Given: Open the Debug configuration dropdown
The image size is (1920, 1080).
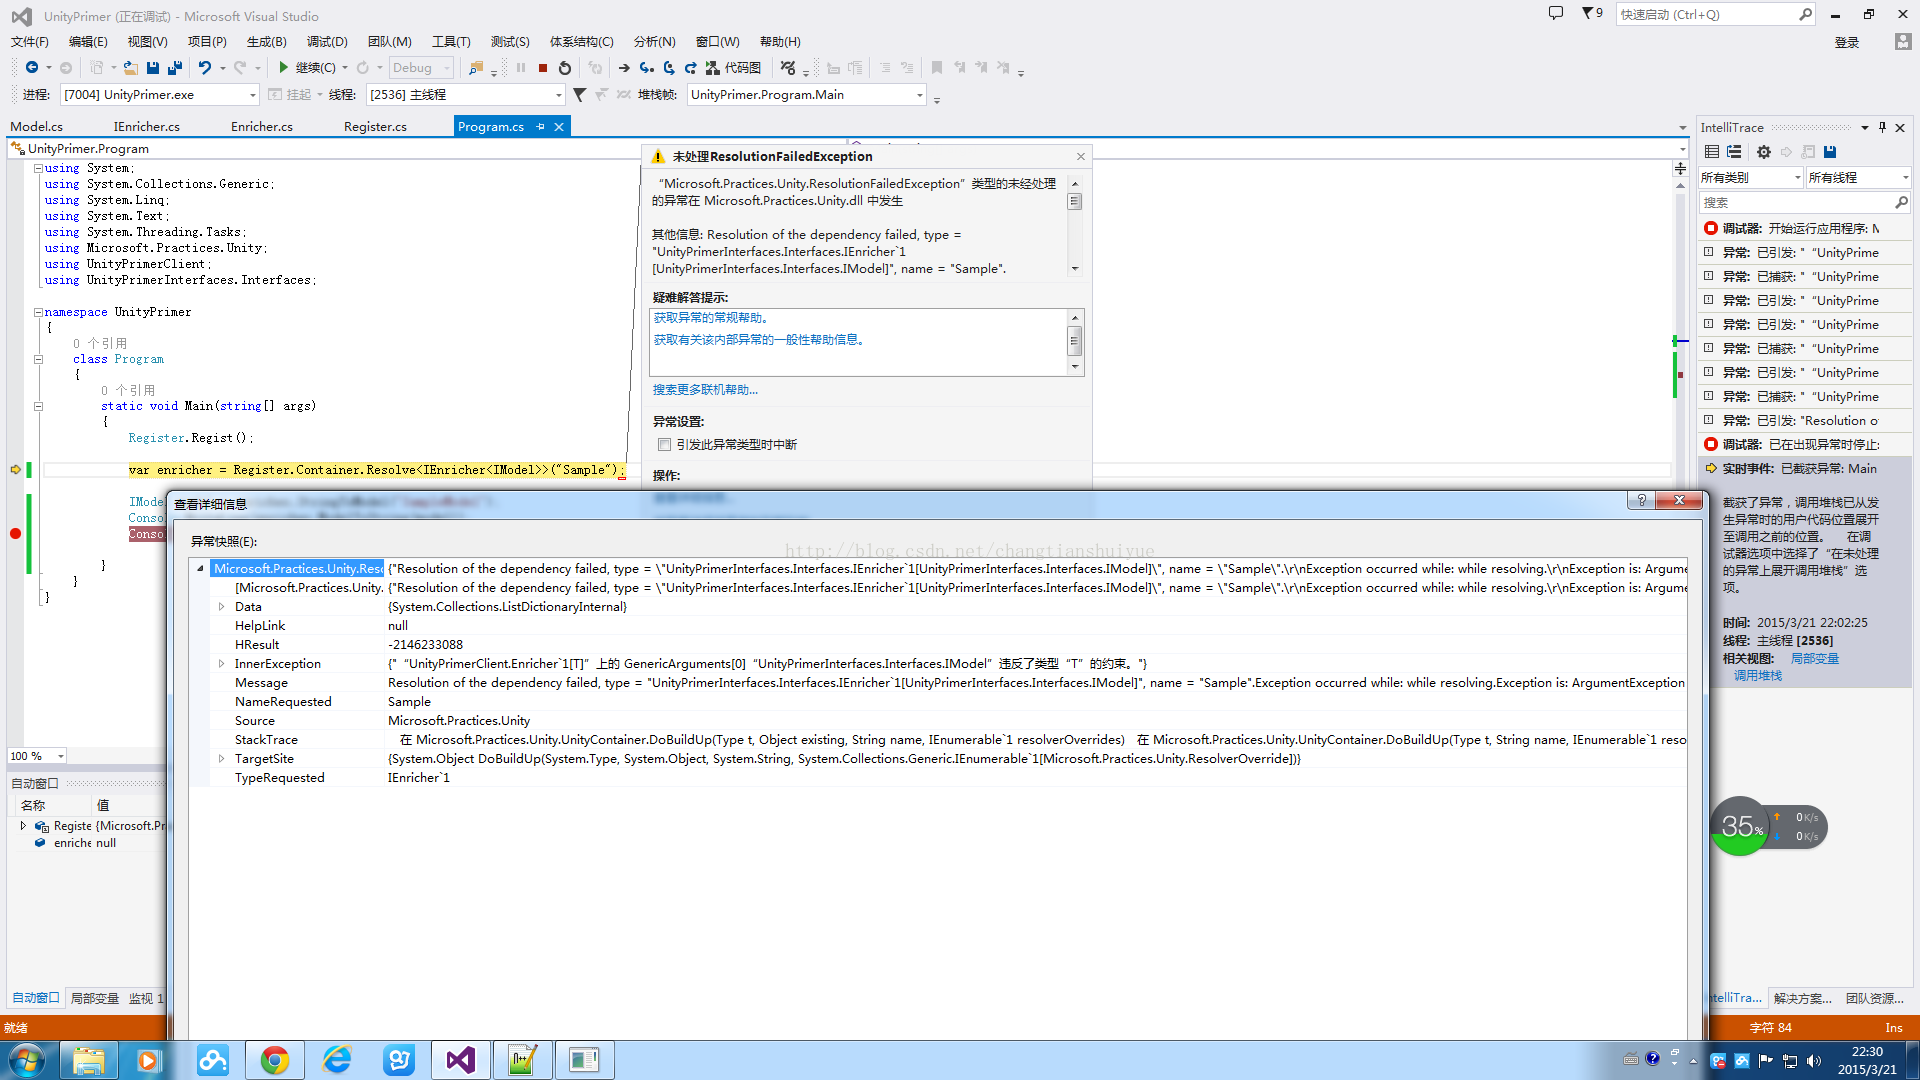Looking at the screenshot, I should 421,67.
